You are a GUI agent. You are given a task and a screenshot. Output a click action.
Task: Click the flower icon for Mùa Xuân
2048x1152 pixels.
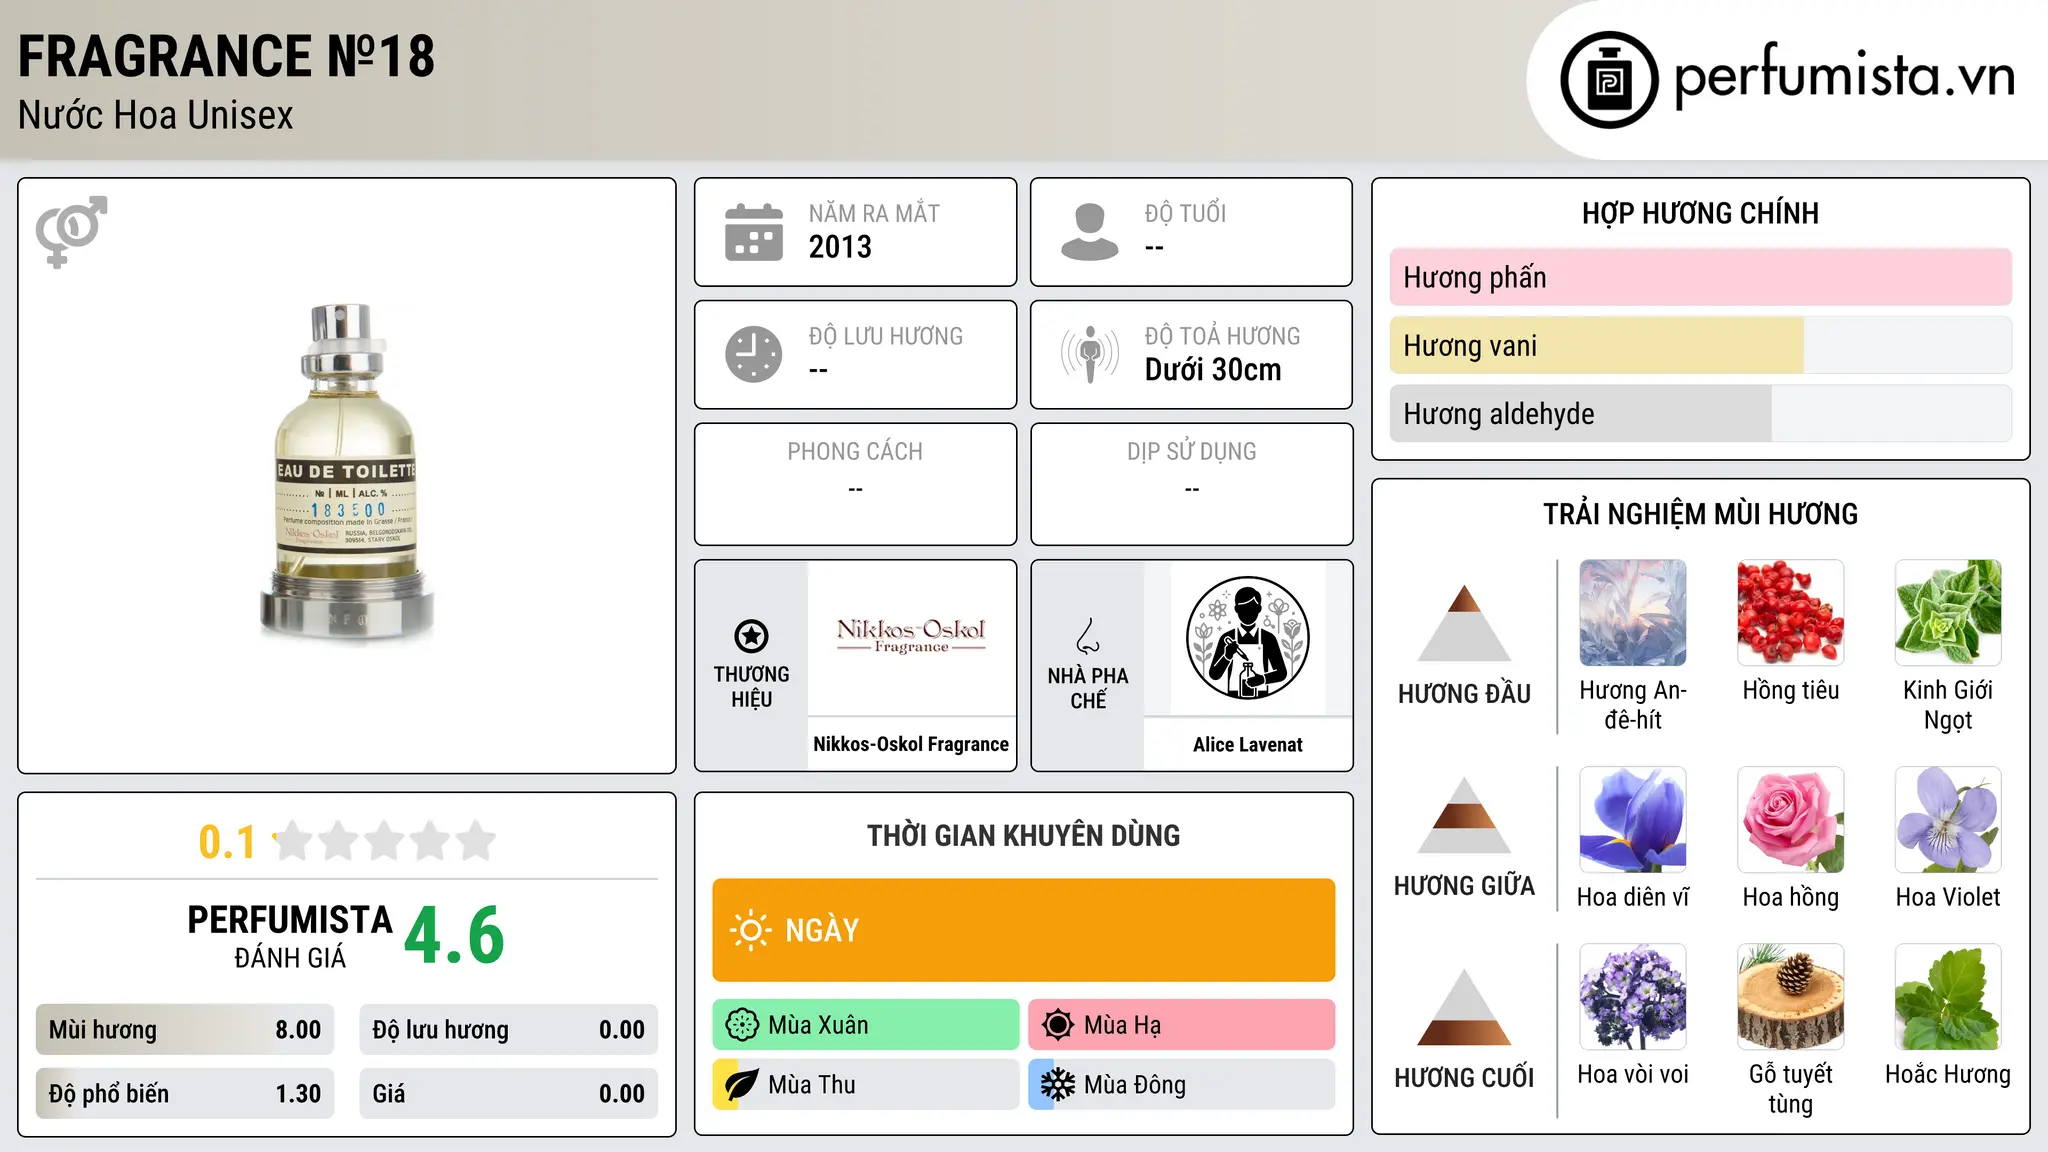click(742, 1025)
